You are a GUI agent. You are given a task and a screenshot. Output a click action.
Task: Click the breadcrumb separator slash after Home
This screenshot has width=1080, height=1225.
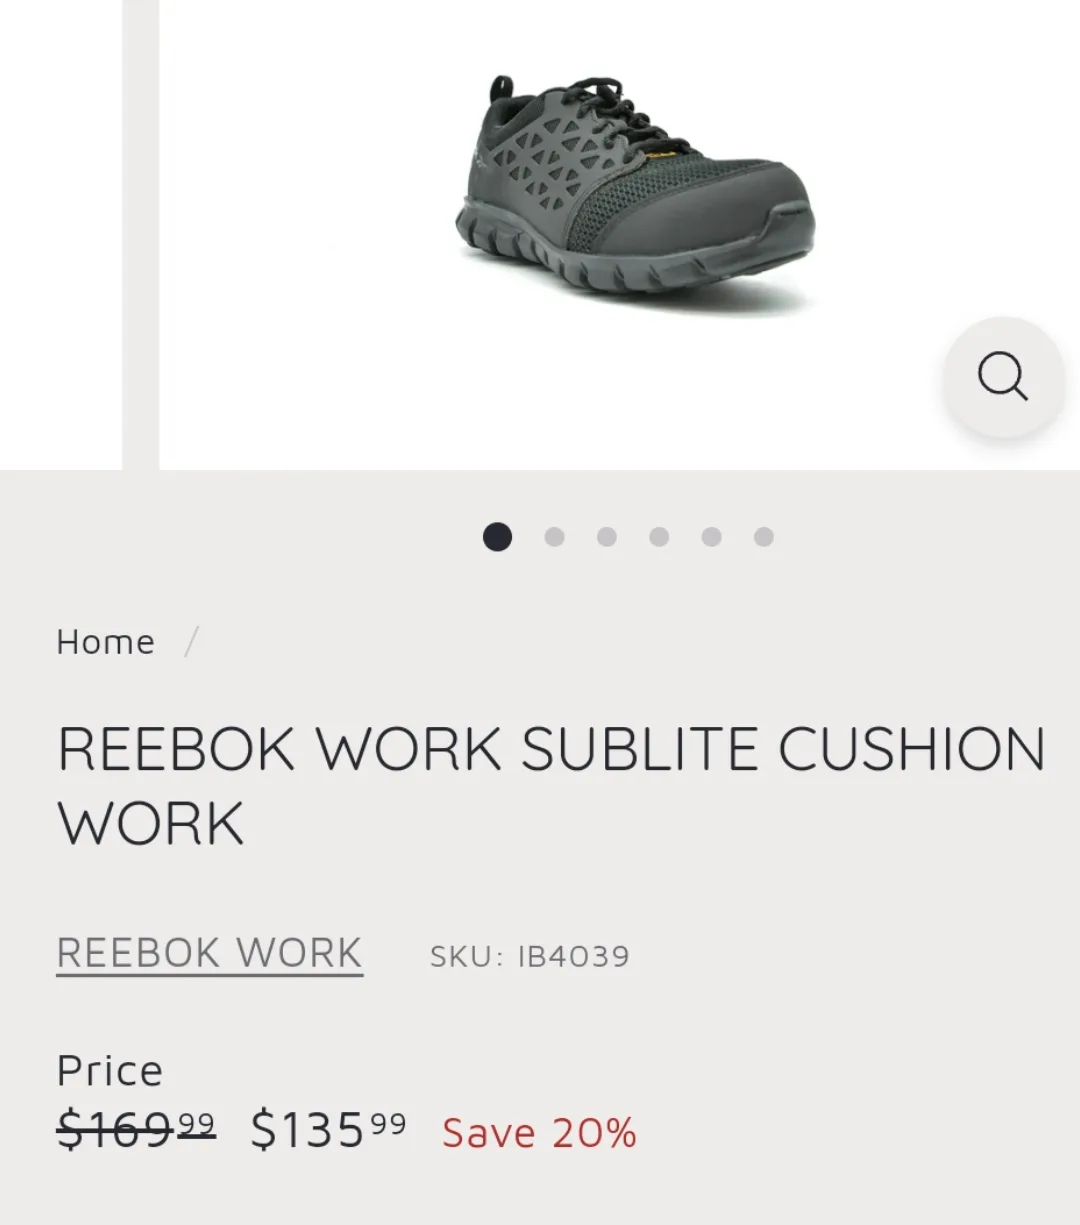tap(193, 642)
